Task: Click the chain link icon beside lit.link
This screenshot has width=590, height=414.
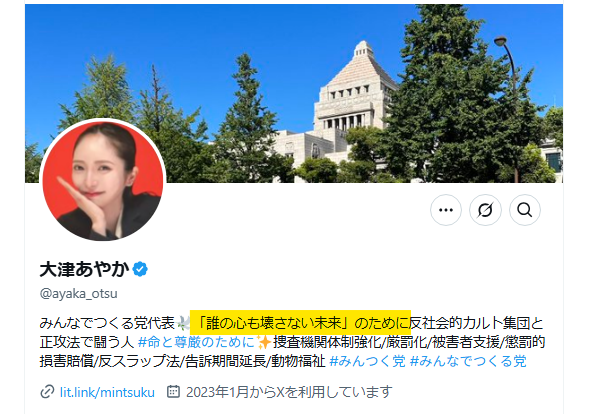Action: (47, 392)
